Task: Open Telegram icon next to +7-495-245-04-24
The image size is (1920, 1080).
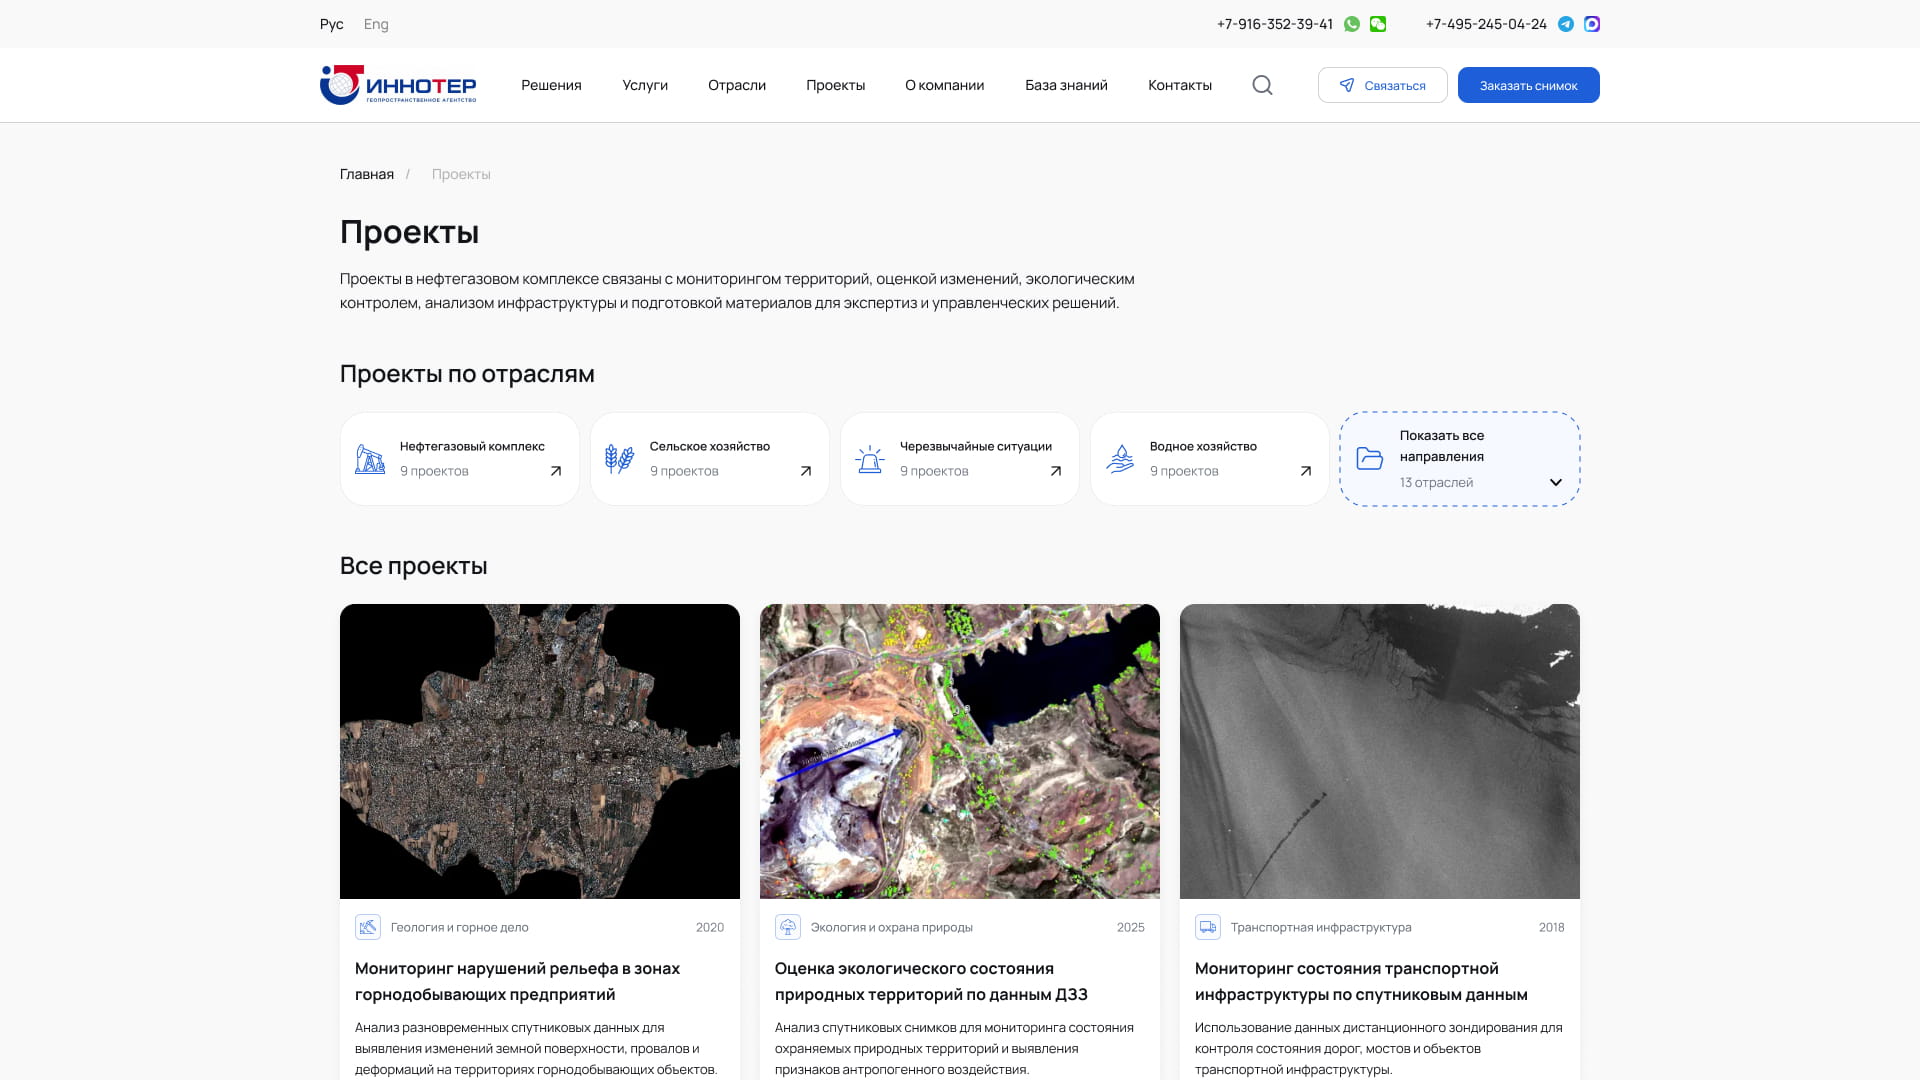Action: [x=1566, y=24]
